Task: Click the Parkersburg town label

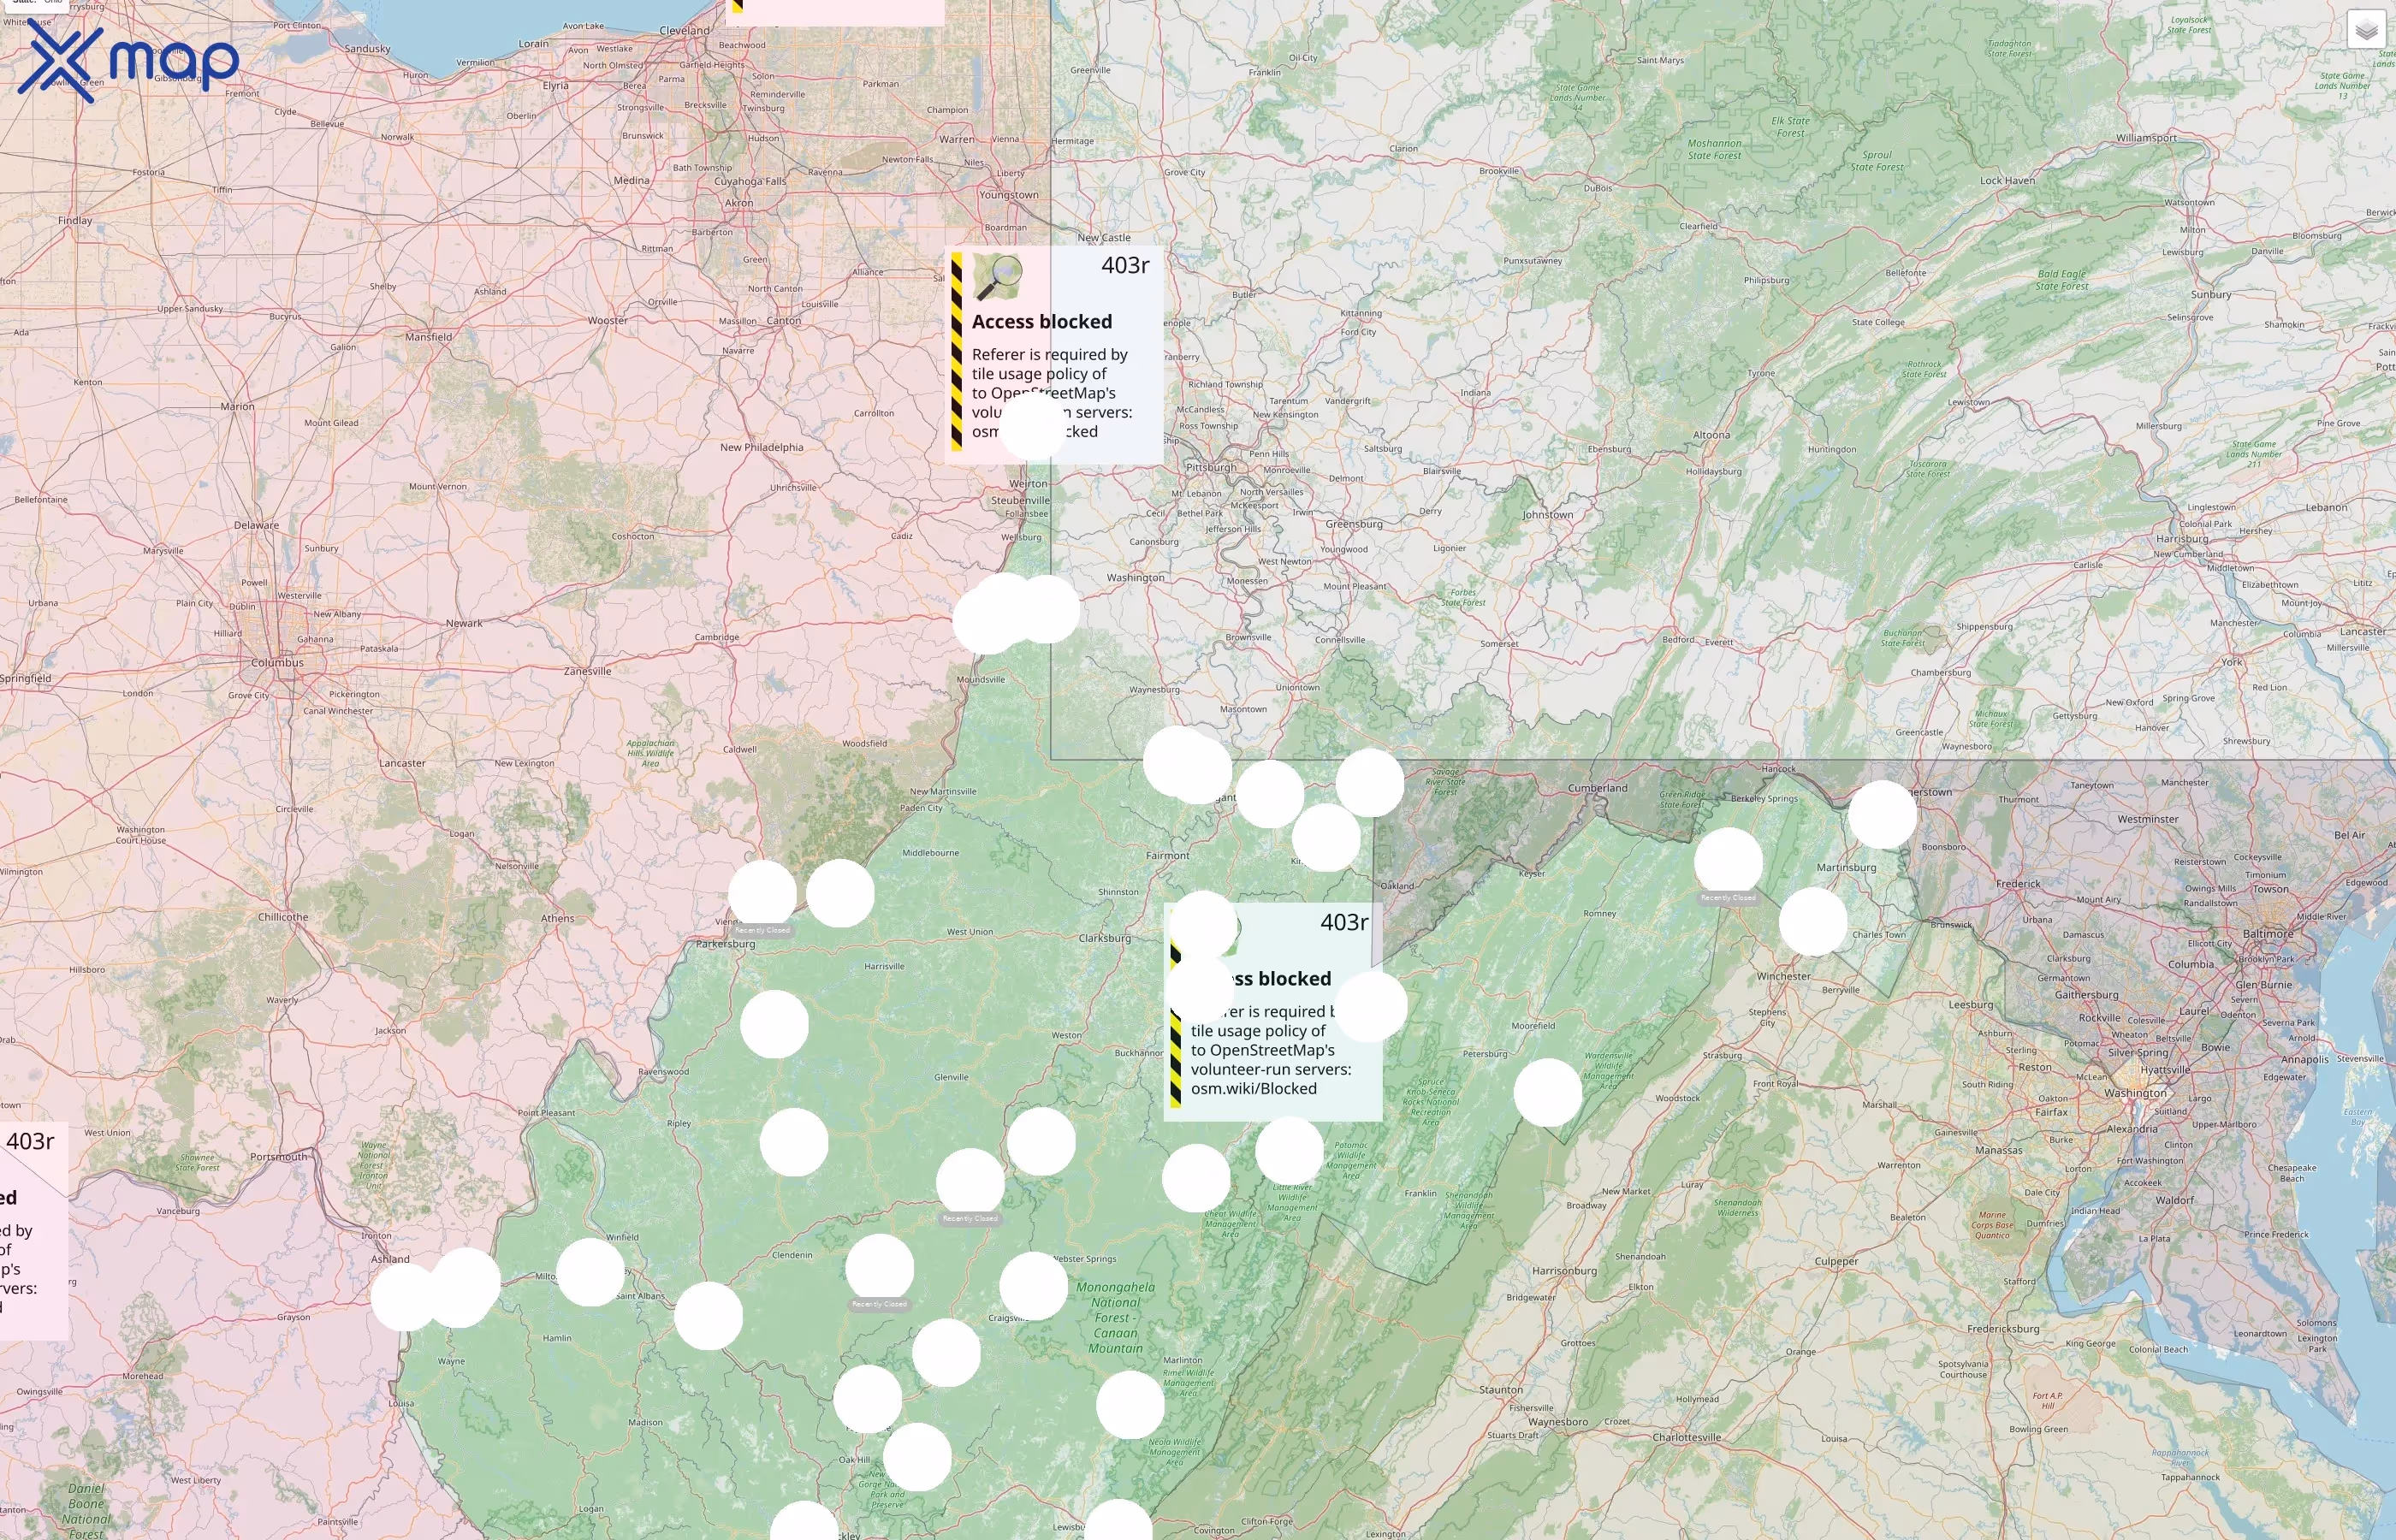Action: click(x=725, y=943)
